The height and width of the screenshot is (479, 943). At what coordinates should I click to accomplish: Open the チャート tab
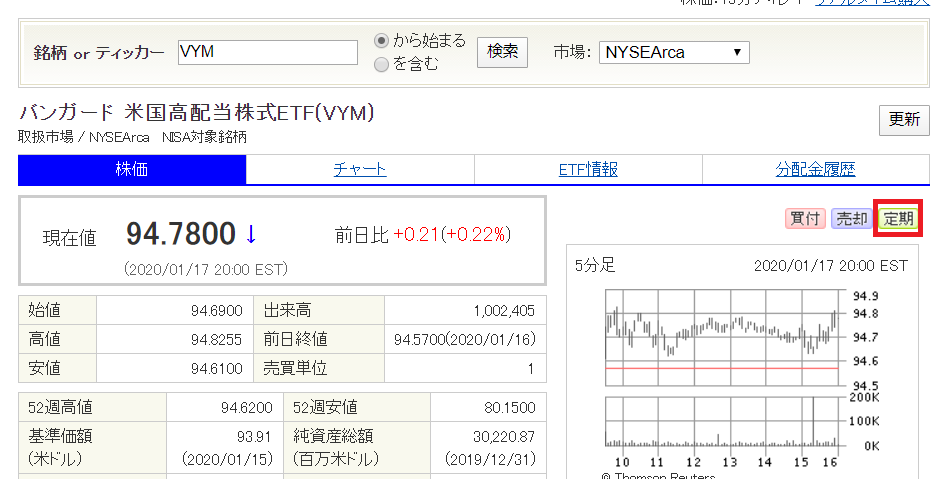coord(360,170)
